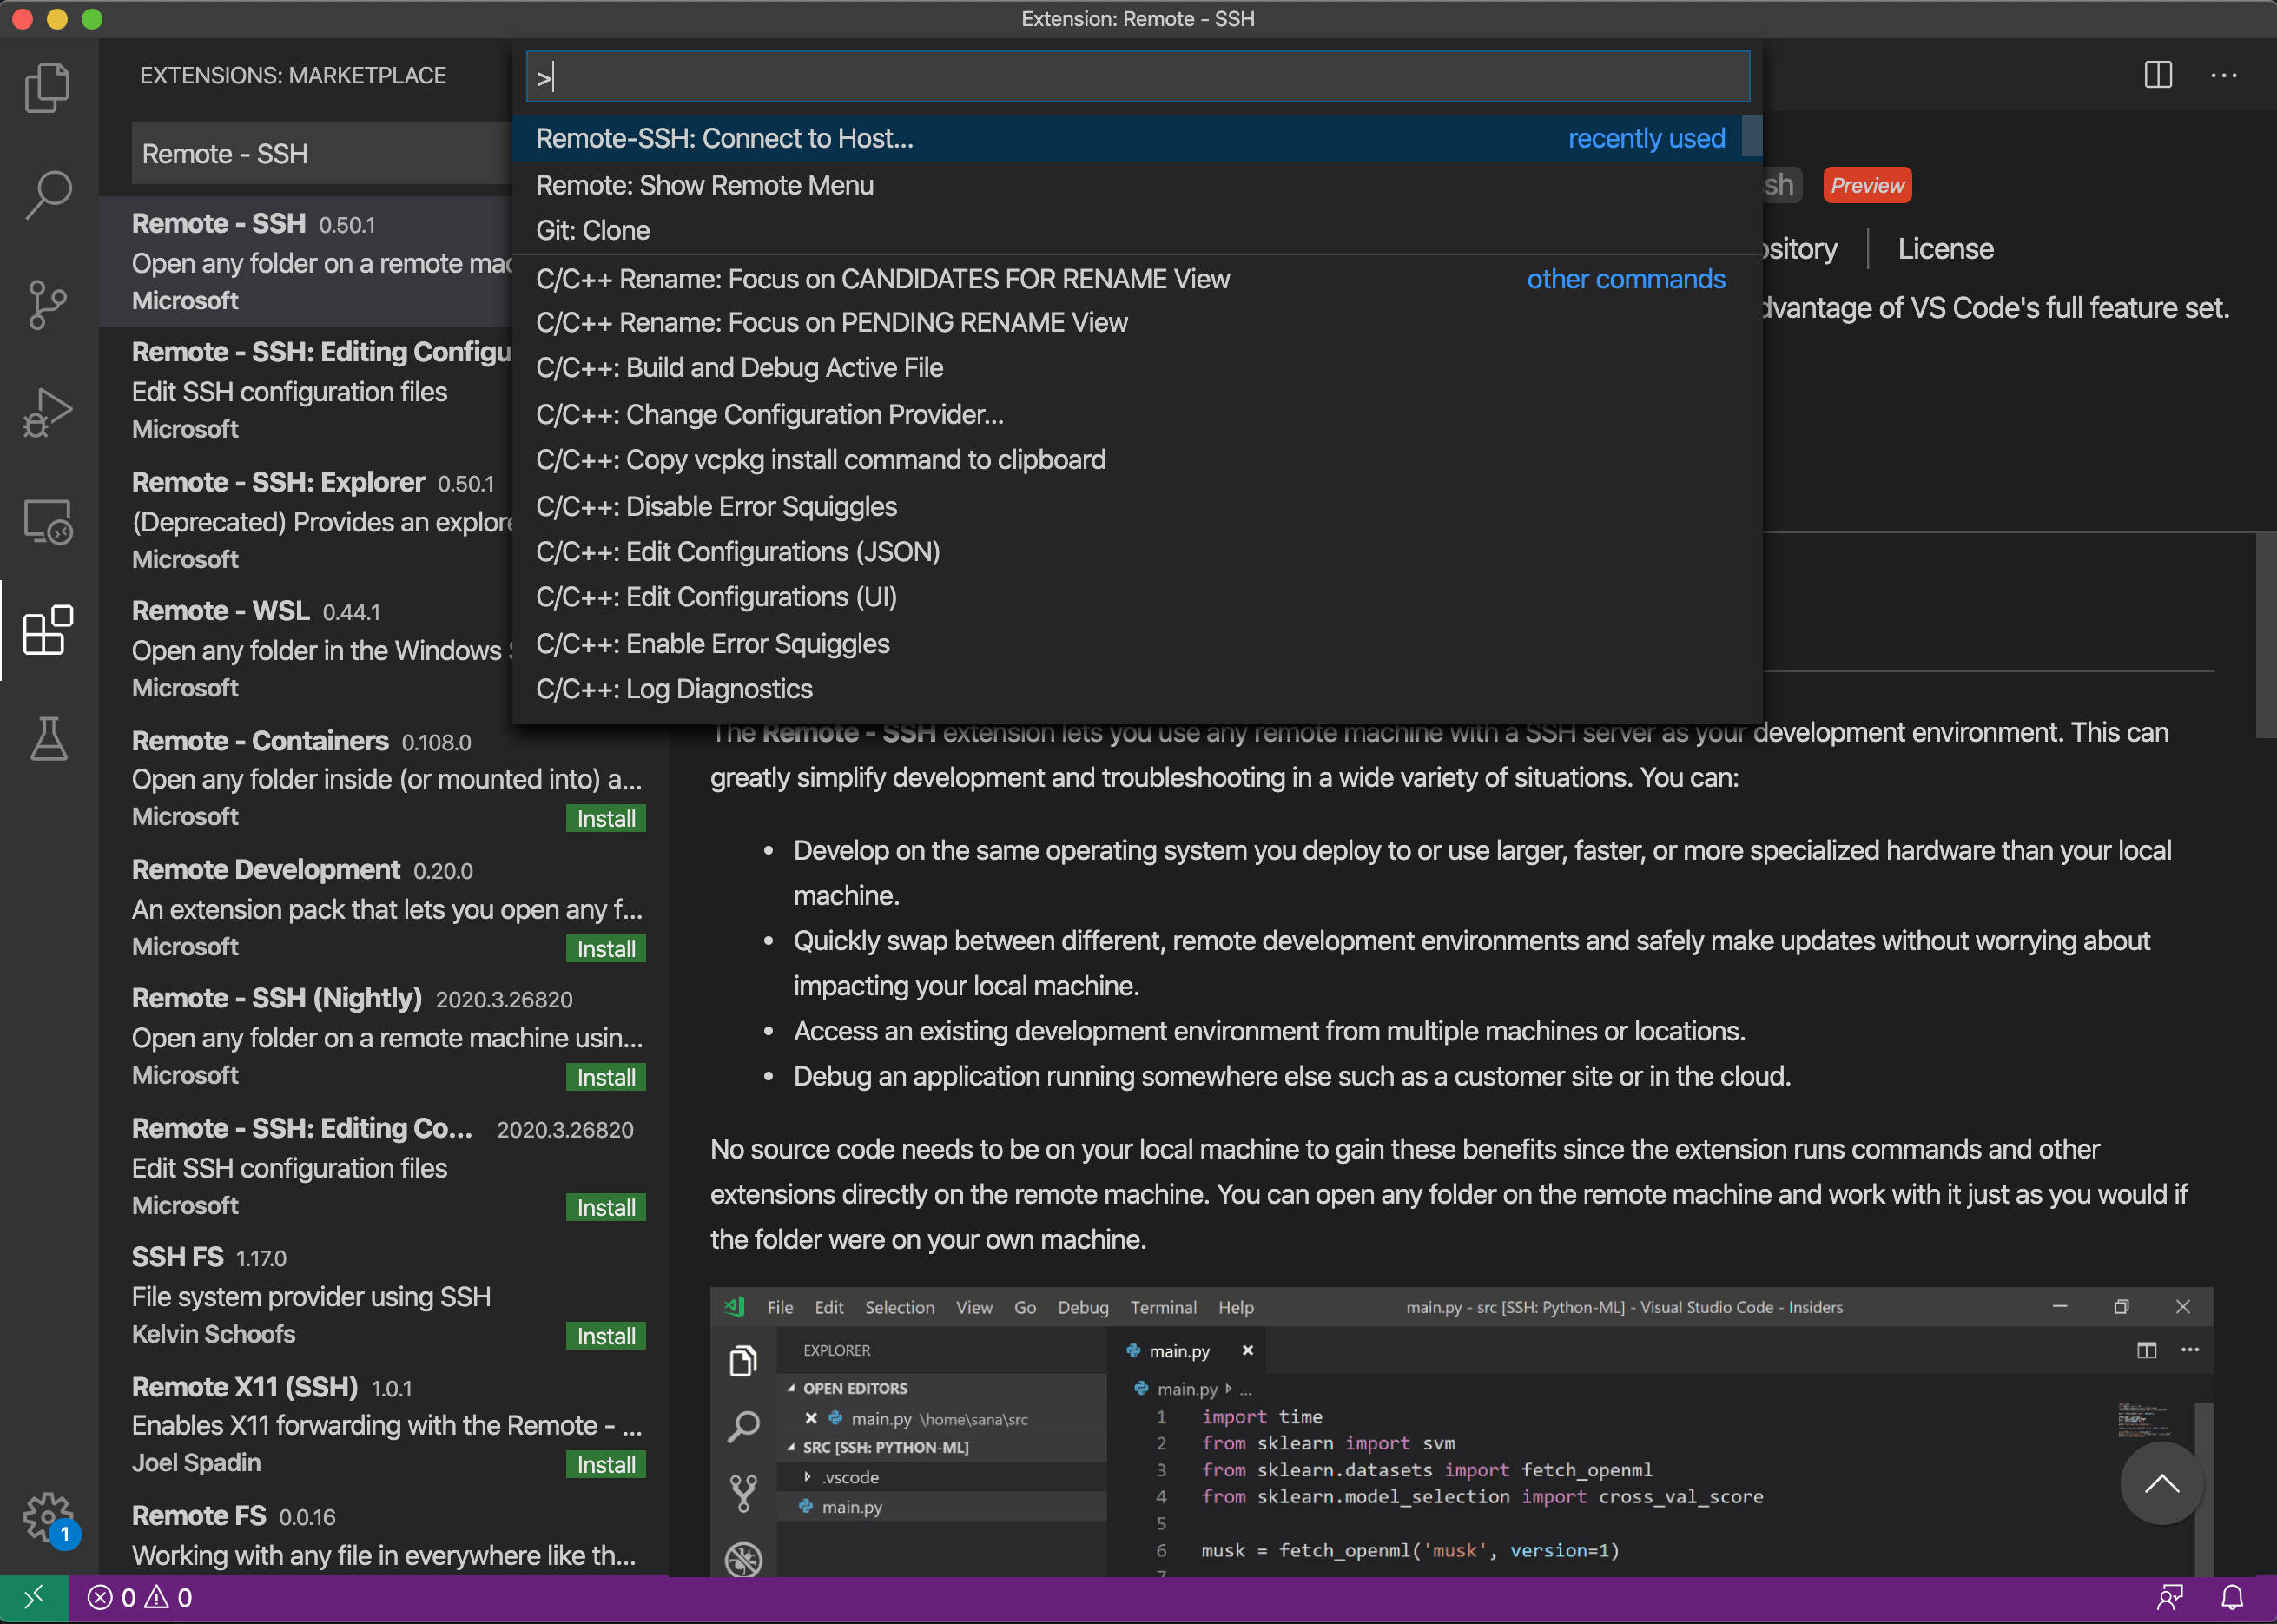This screenshot has height=1624, width=2277.
Task: Open the Remote Explorer view
Action: click(x=47, y=521)
